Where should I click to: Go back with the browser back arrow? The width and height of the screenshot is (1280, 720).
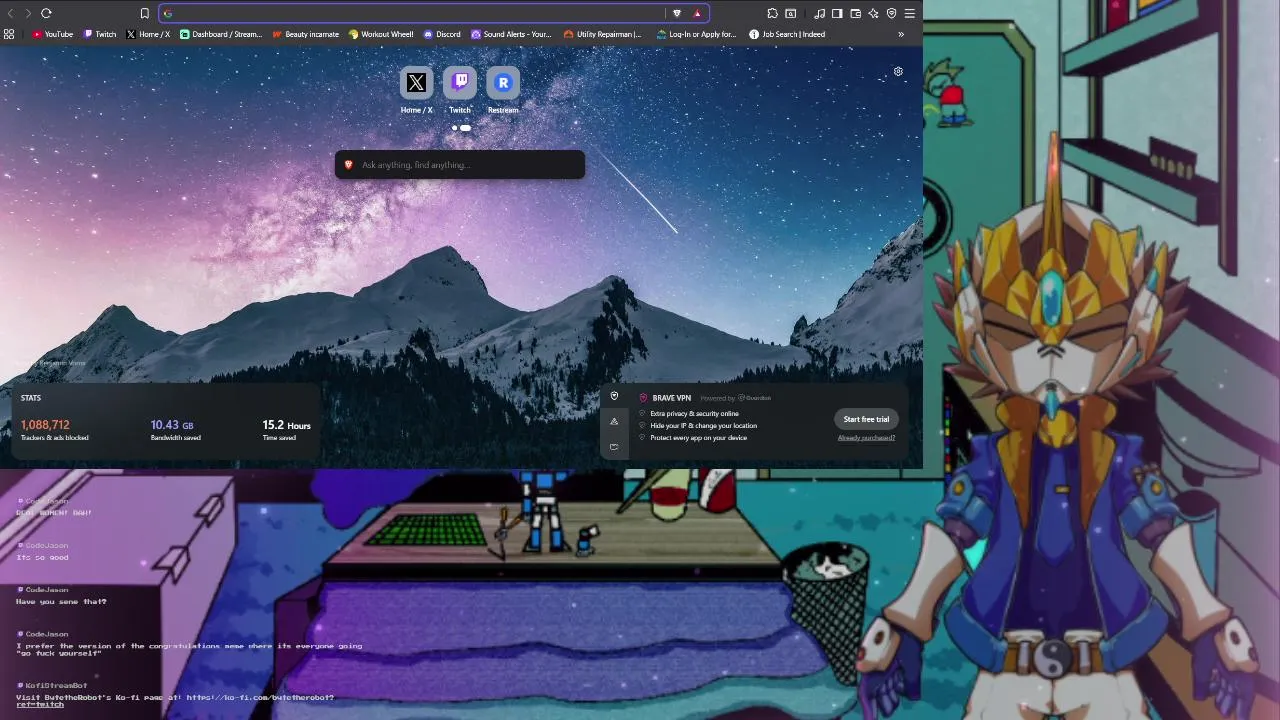(10, 13)
